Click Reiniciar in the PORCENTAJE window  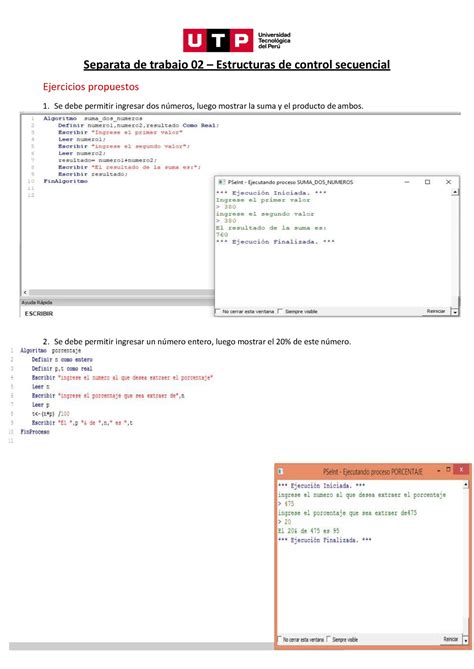451,639
